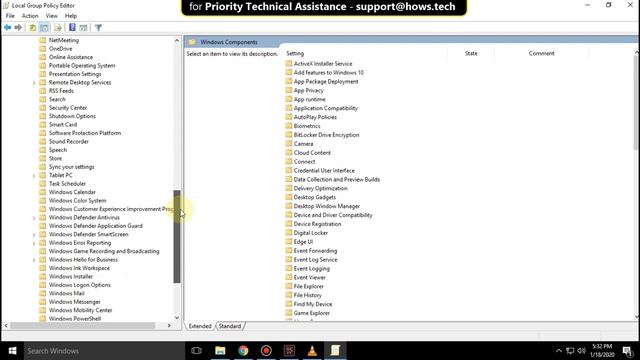This screenshot has width=640, height=360.
Task: Expand the Tablet PC tree node
Action: (34, 176)
